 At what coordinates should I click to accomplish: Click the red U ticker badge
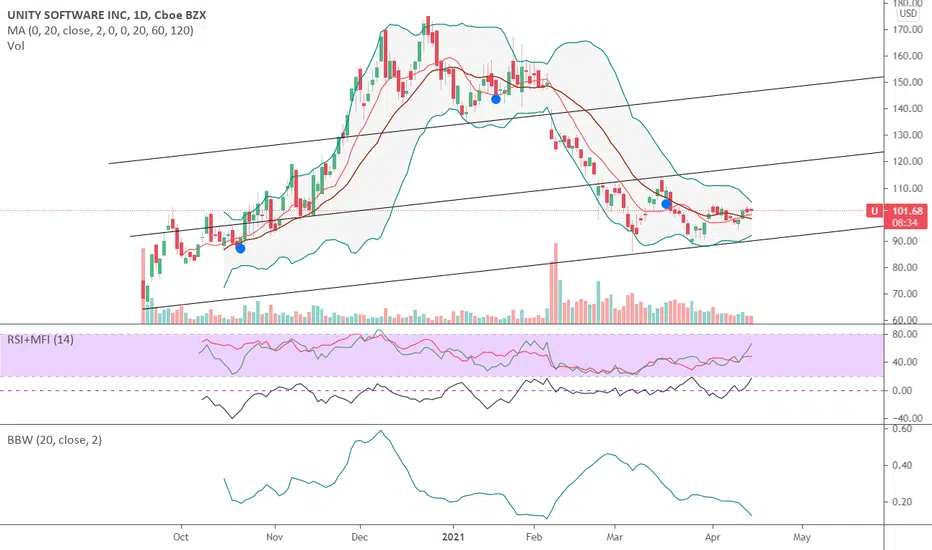(874, 211)
